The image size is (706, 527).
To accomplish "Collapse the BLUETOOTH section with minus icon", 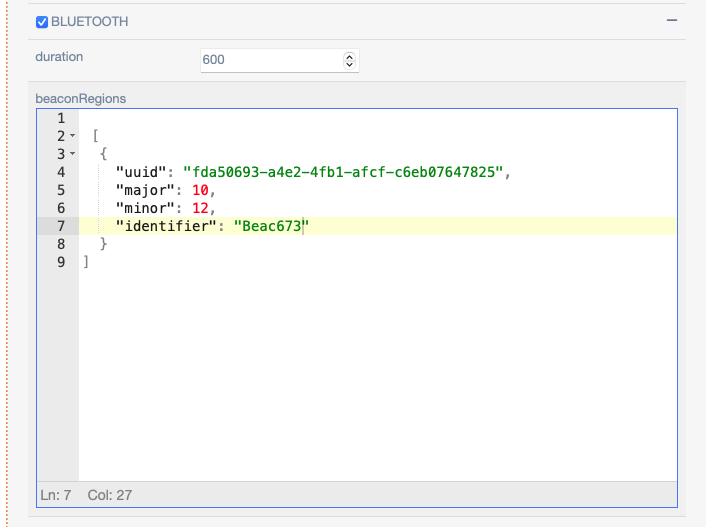I will click(x=672, y=20).
